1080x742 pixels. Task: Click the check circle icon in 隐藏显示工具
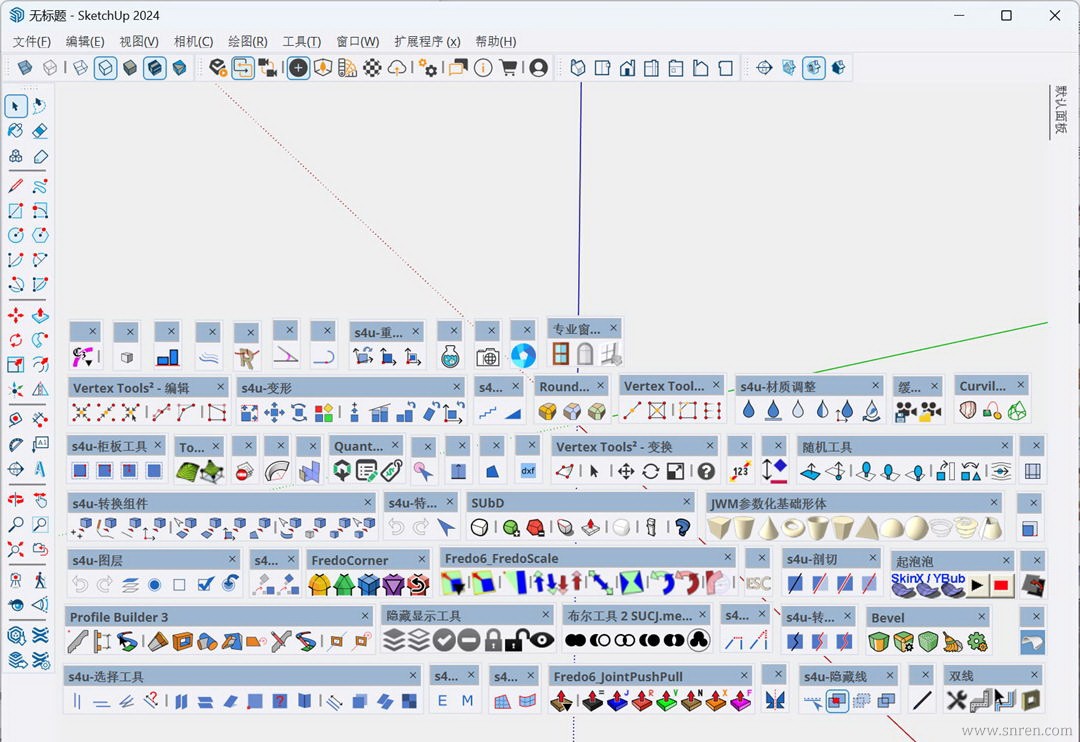click(444, 640)
